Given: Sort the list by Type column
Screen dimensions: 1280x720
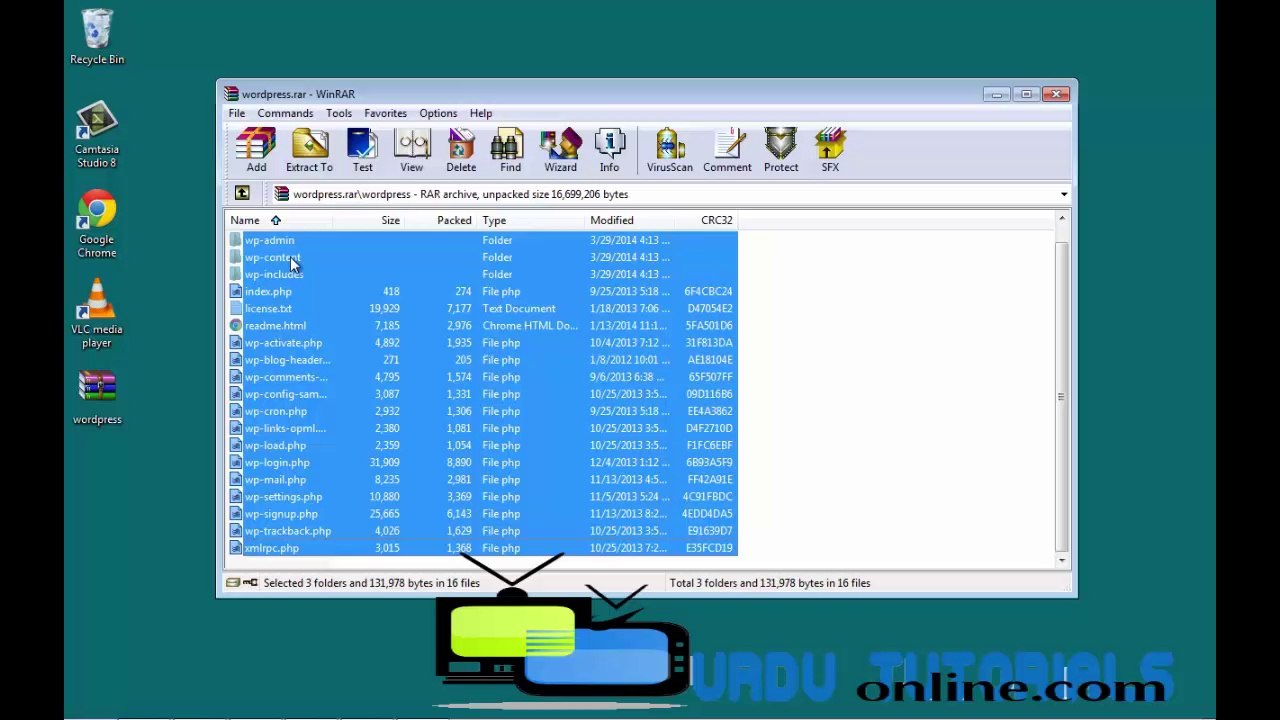Looking at the screenshot, I should (531, 220).
